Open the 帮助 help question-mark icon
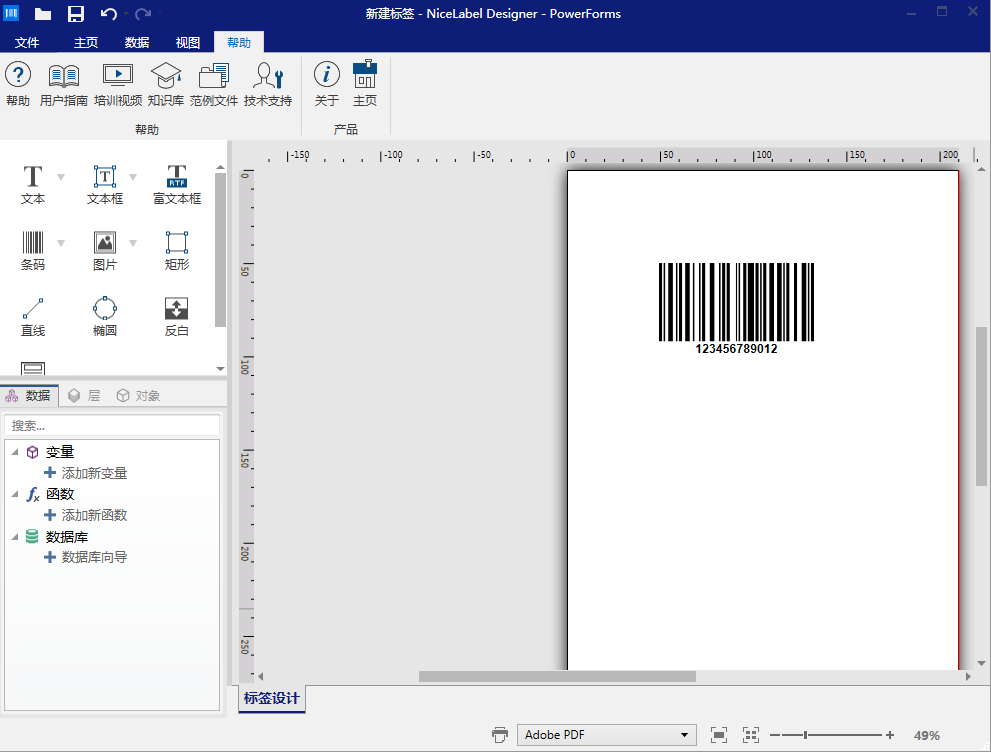The width and height of the screenshot is (991, 752). [x=18, y=84]
